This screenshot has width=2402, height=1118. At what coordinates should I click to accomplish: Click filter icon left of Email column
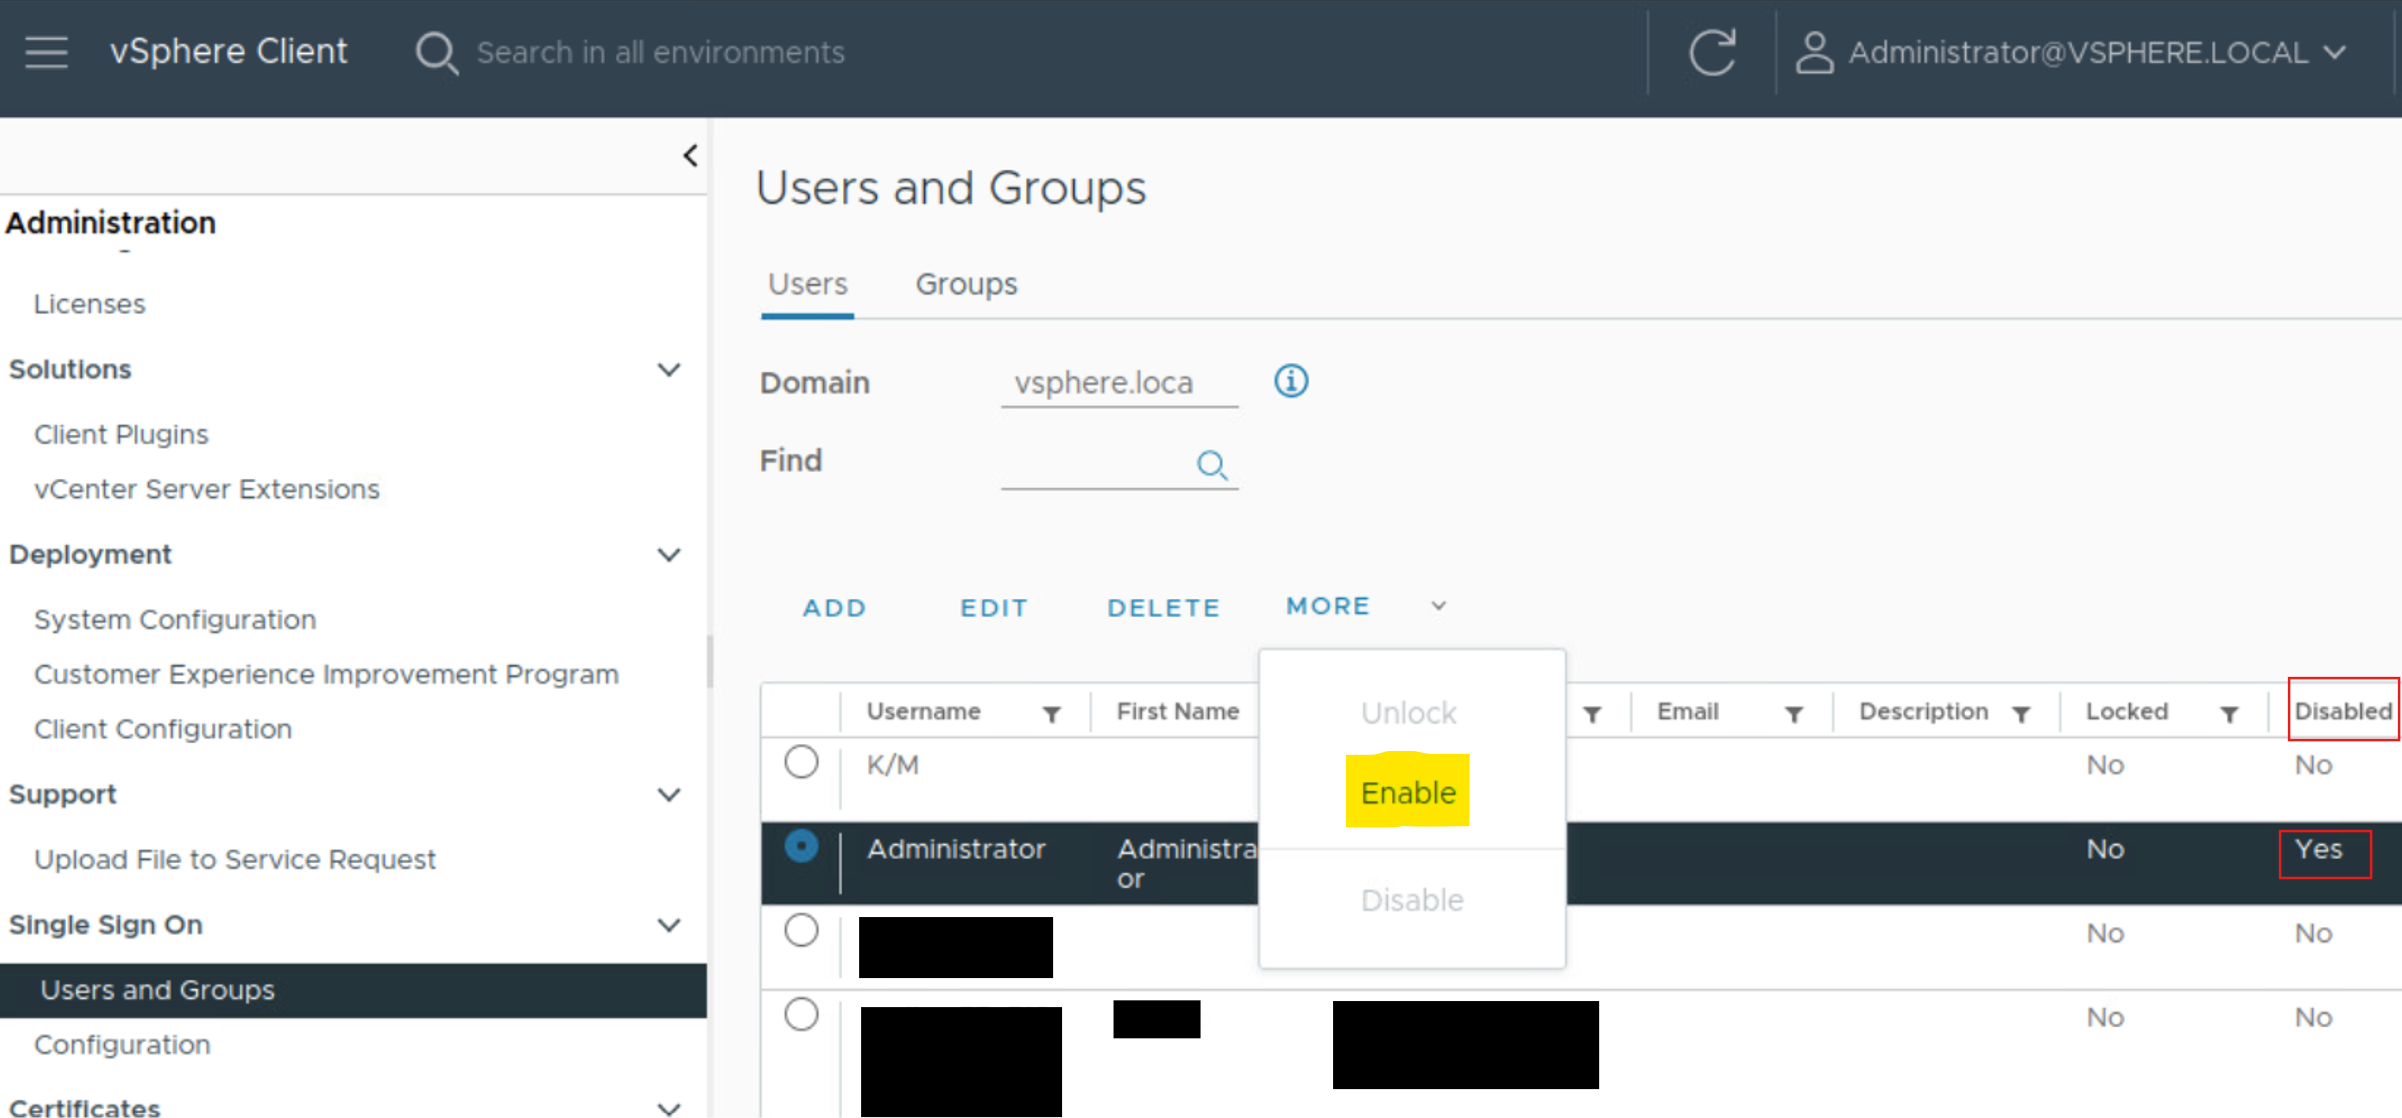1592,714
